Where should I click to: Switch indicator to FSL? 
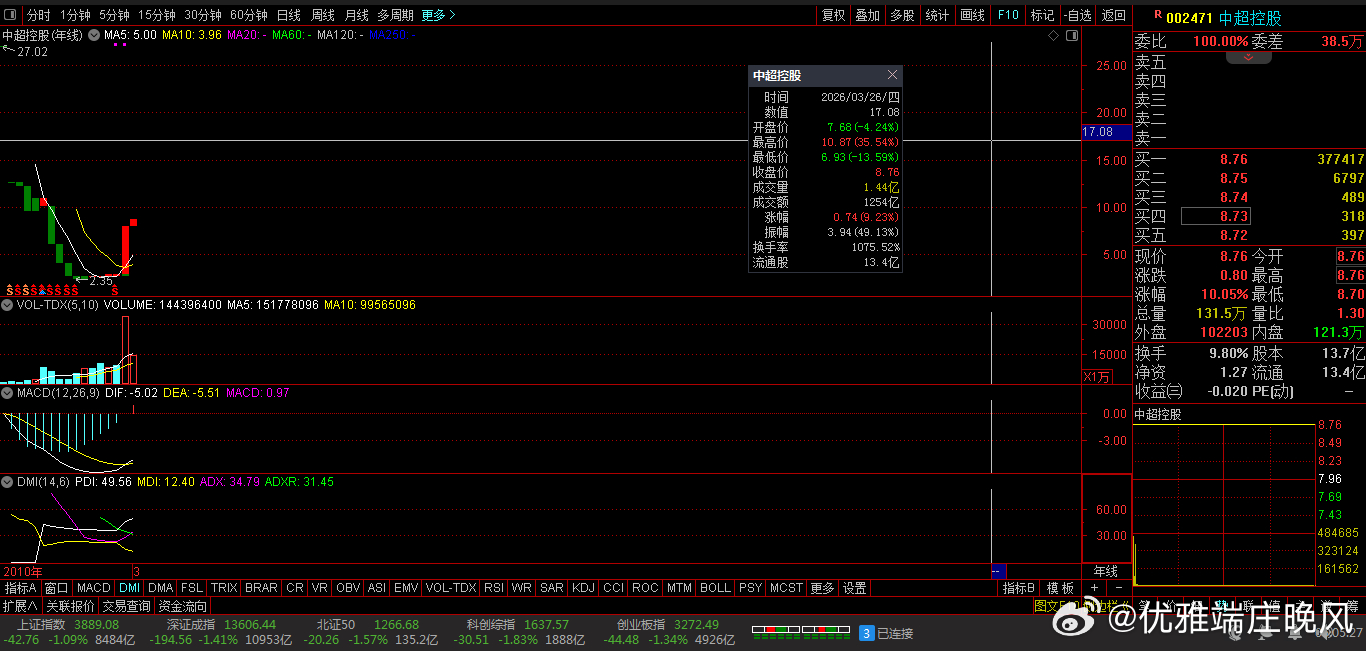pos(192,588)
